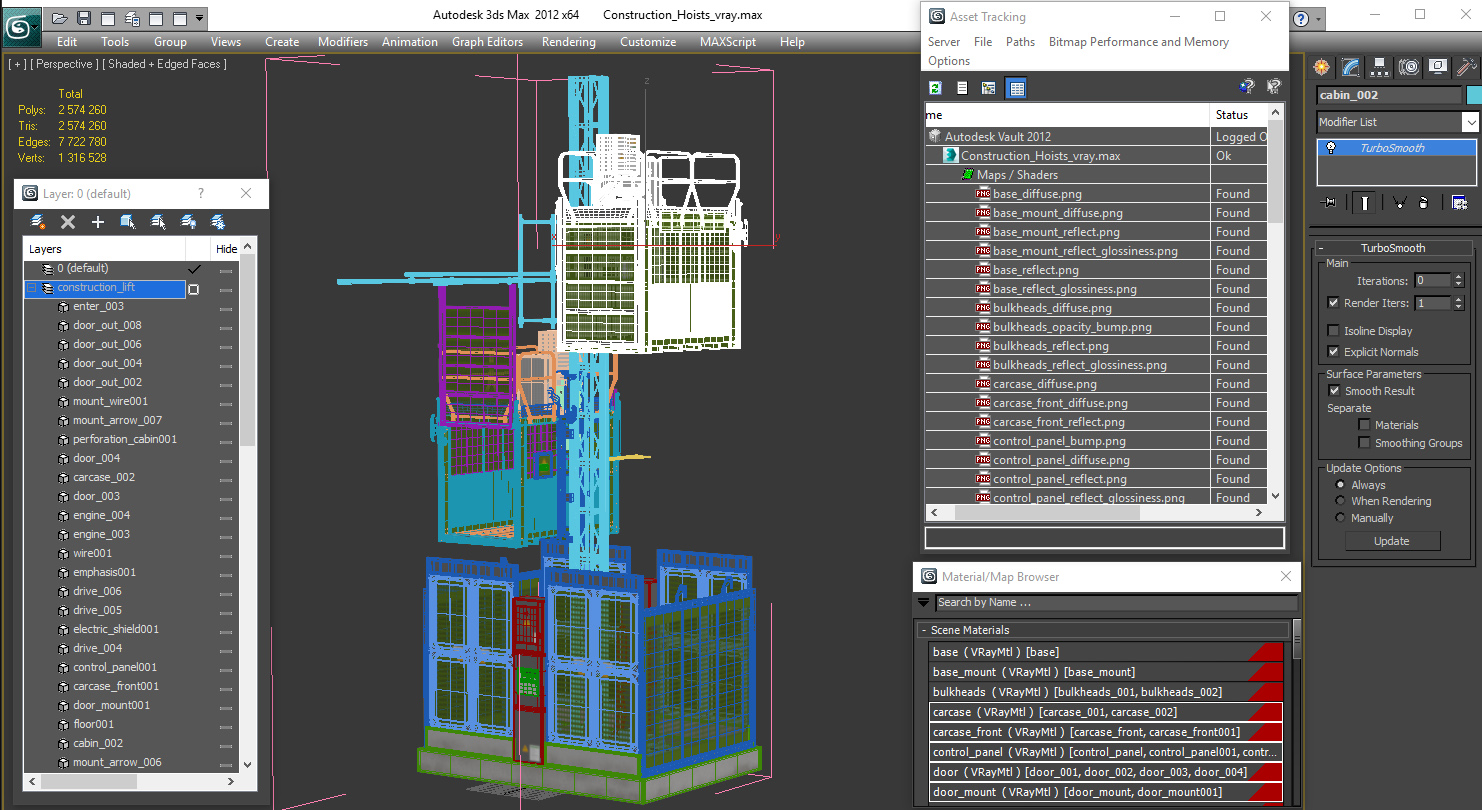Open the Modify command panel tab
The width and height of the screenshot is (1482, 810).
pos(1351,67)
